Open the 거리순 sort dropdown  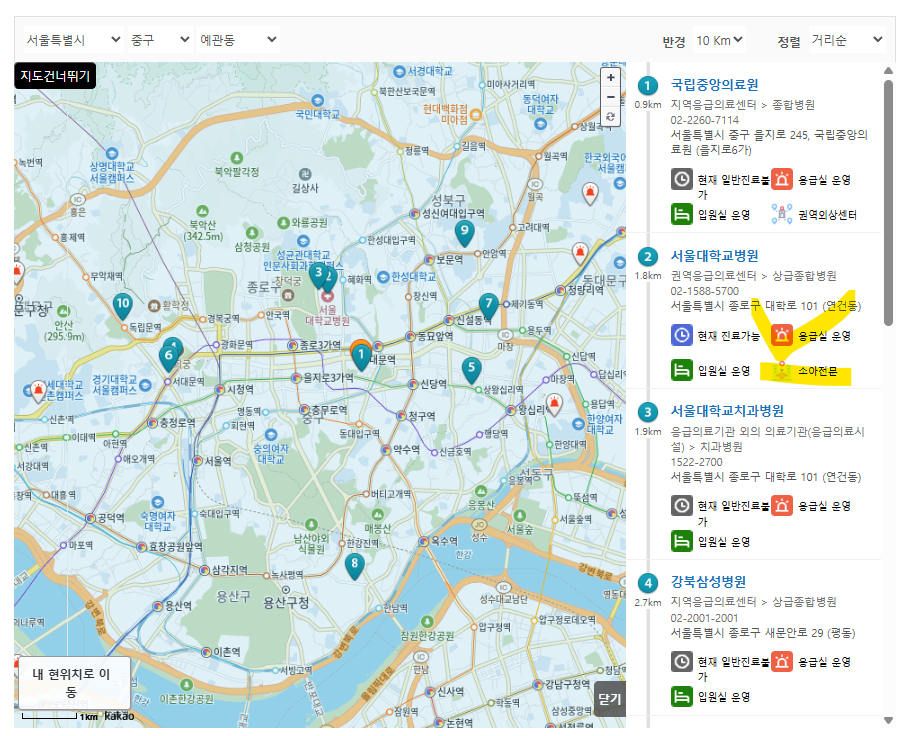(x=847, y=40)
